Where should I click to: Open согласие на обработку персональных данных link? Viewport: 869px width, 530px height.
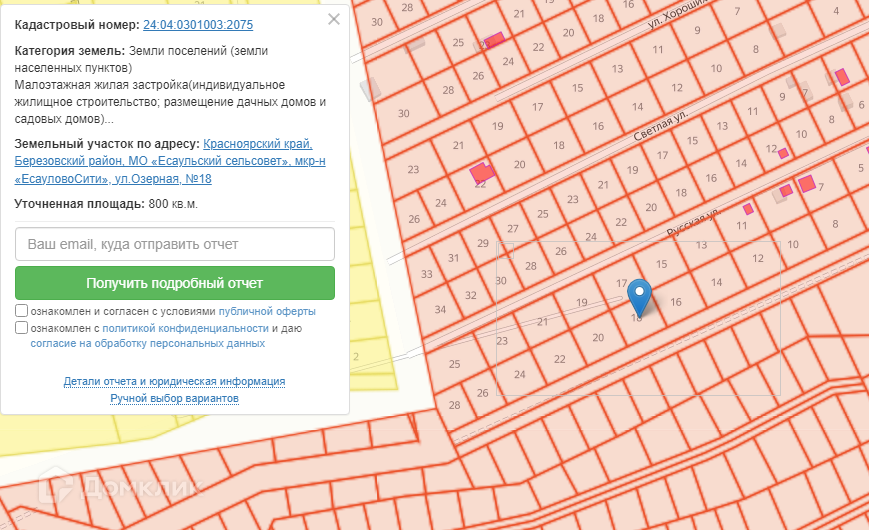[147, 344]
